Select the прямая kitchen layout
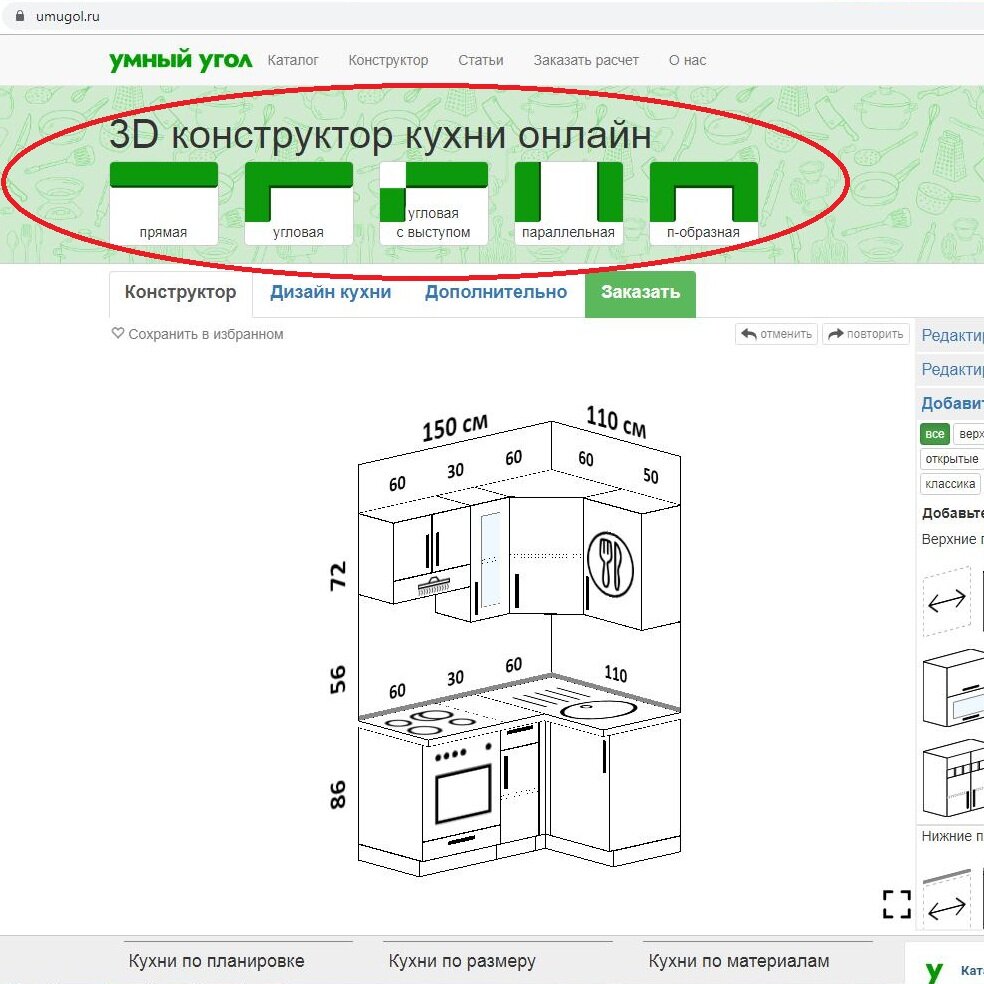This screenshot has width=984, height=984. (164, 203)
